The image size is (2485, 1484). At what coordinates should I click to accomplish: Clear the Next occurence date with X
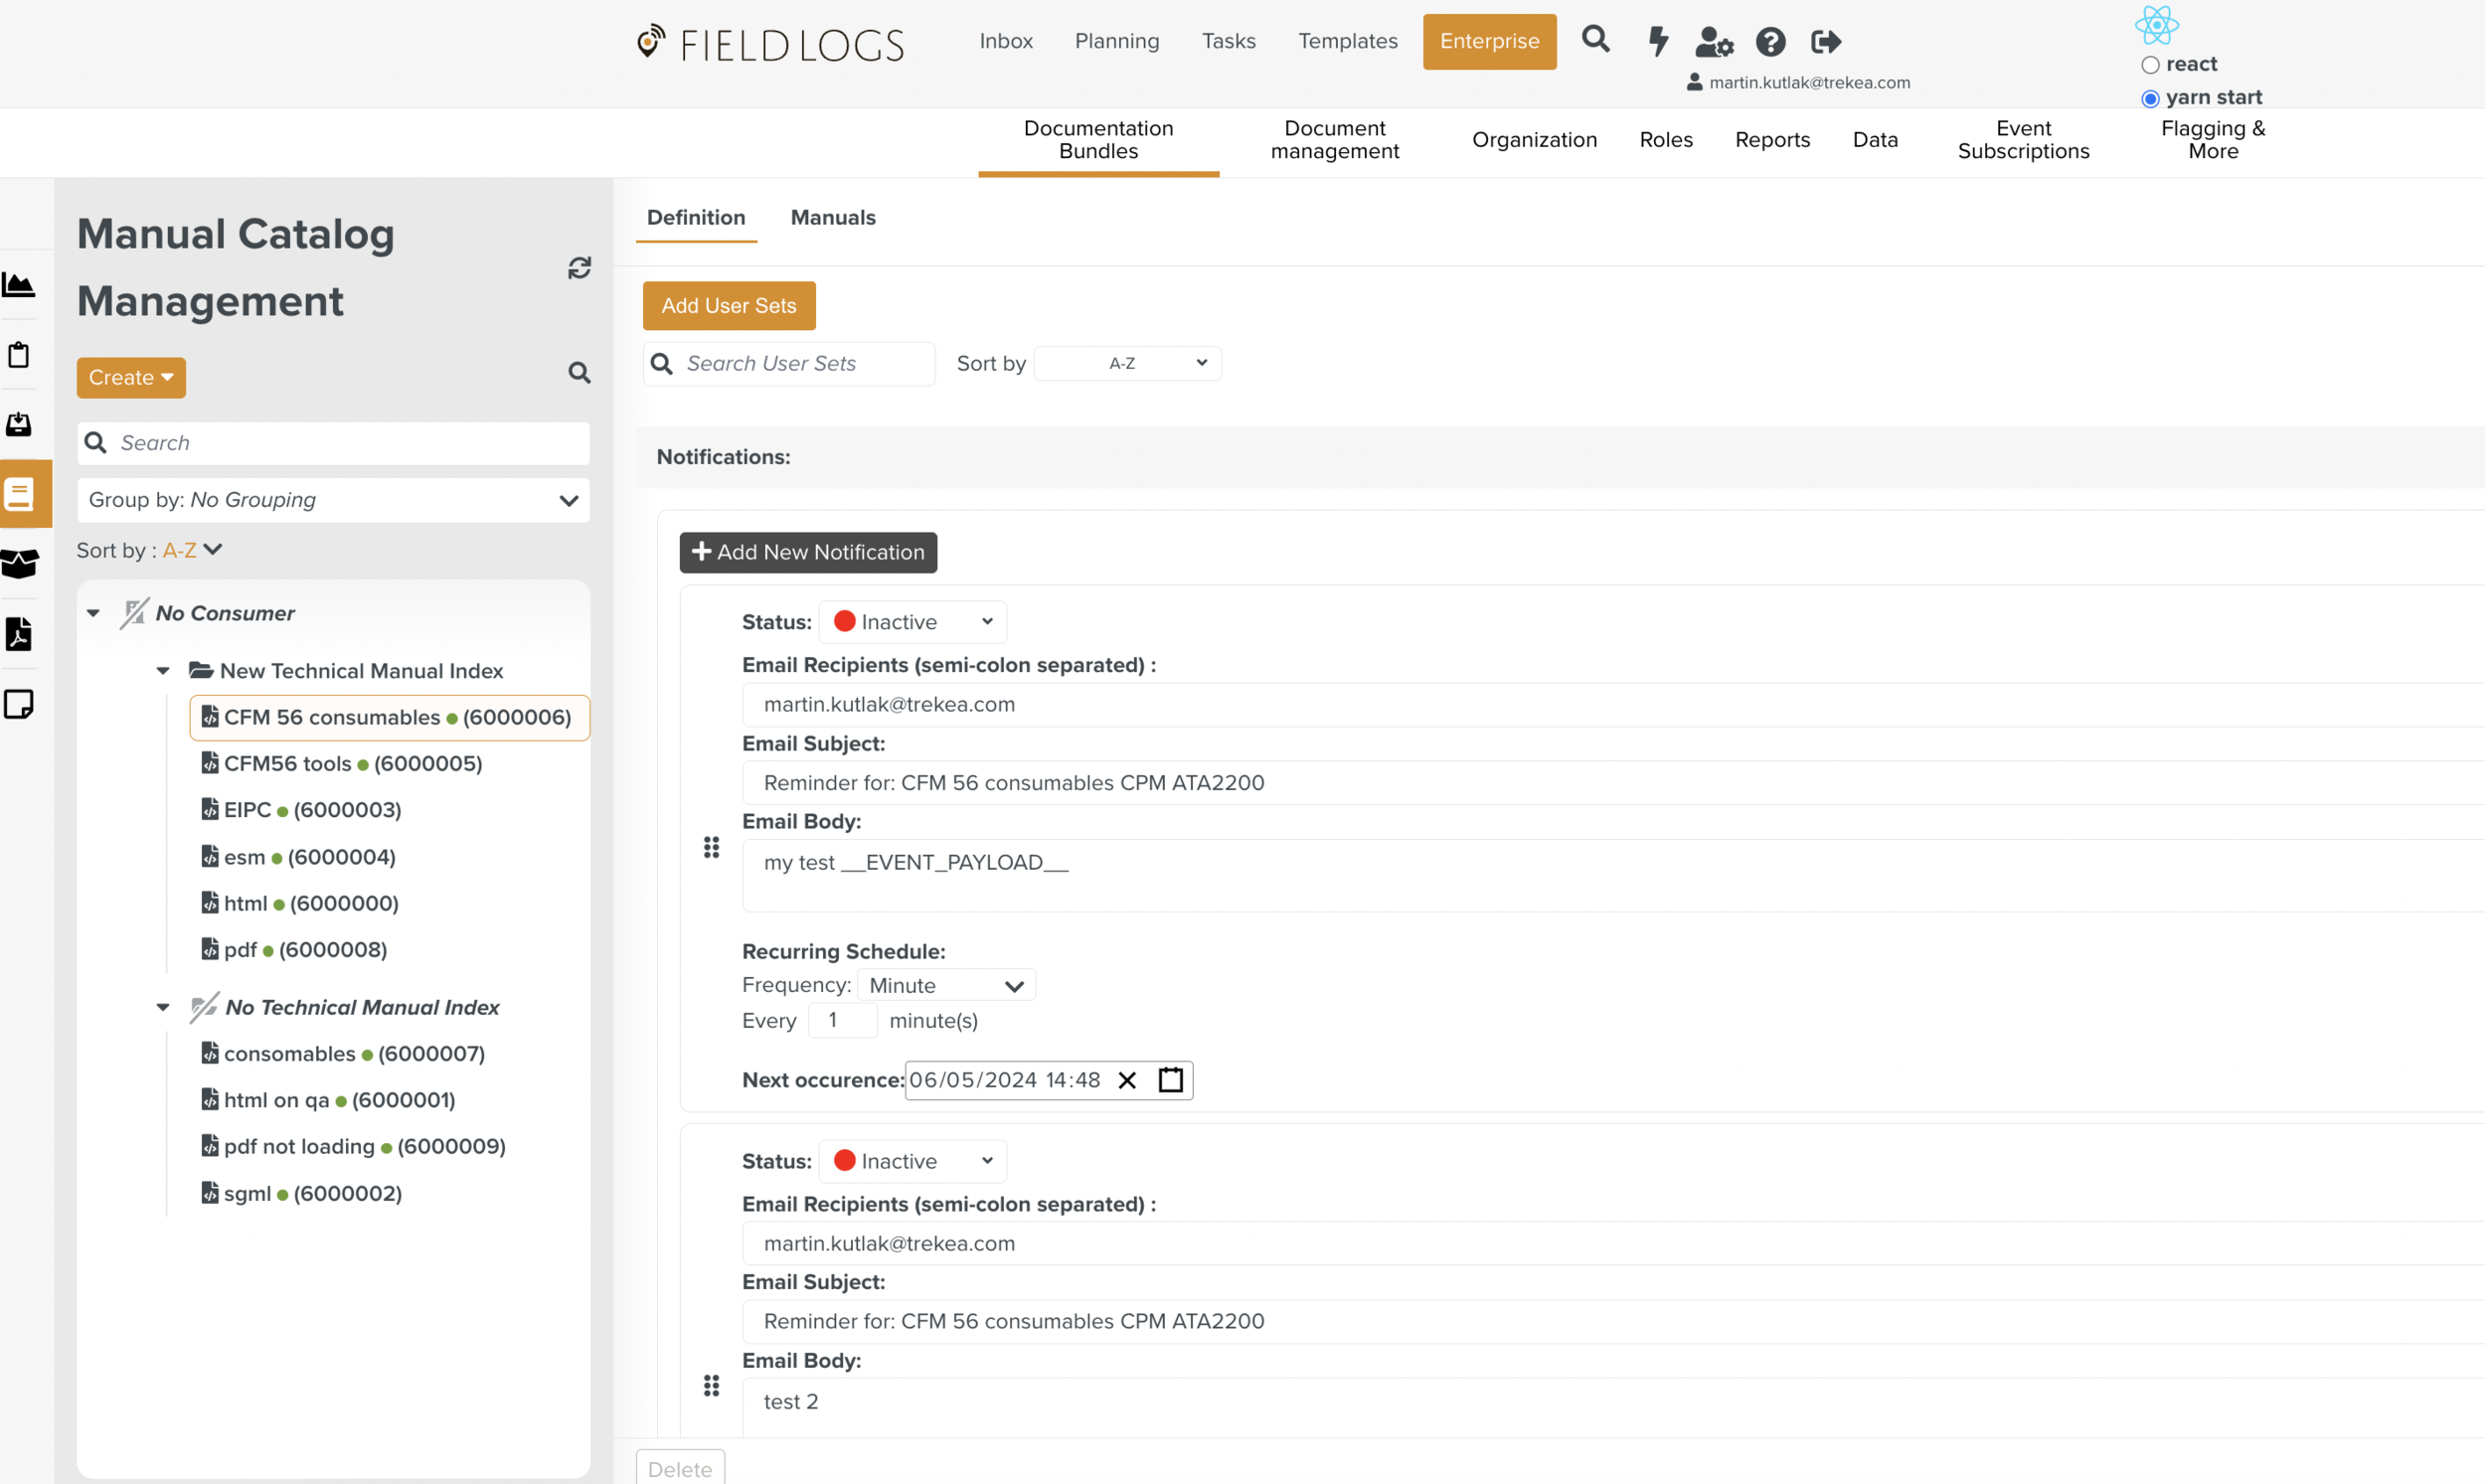(1127, 1080)
